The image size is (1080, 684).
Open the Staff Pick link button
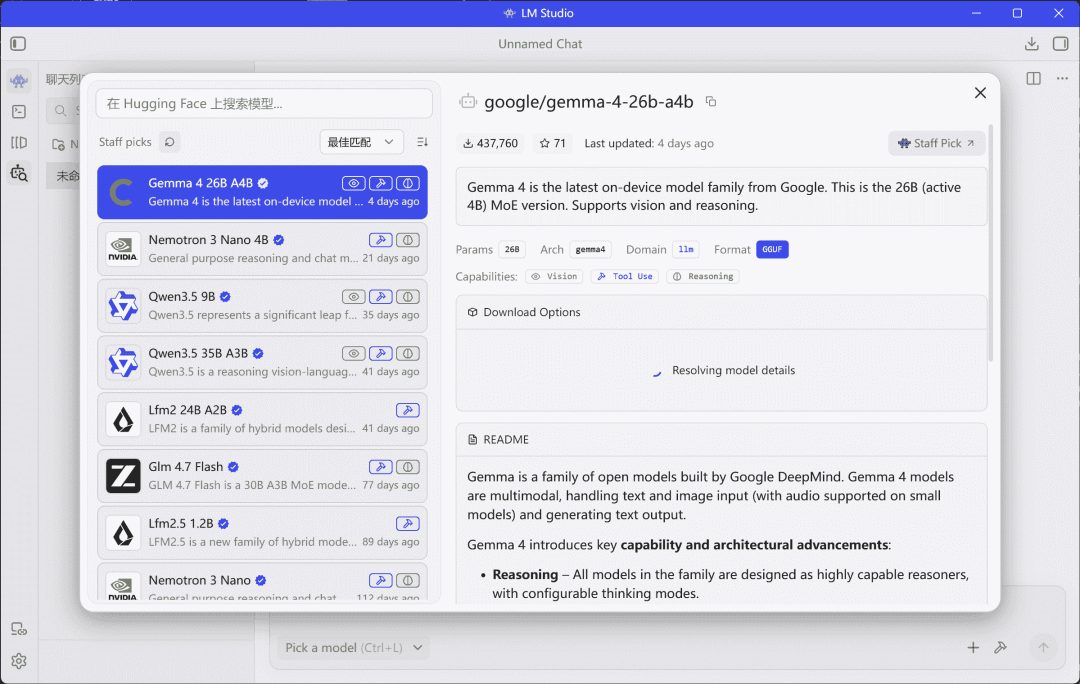pos(936,143)
